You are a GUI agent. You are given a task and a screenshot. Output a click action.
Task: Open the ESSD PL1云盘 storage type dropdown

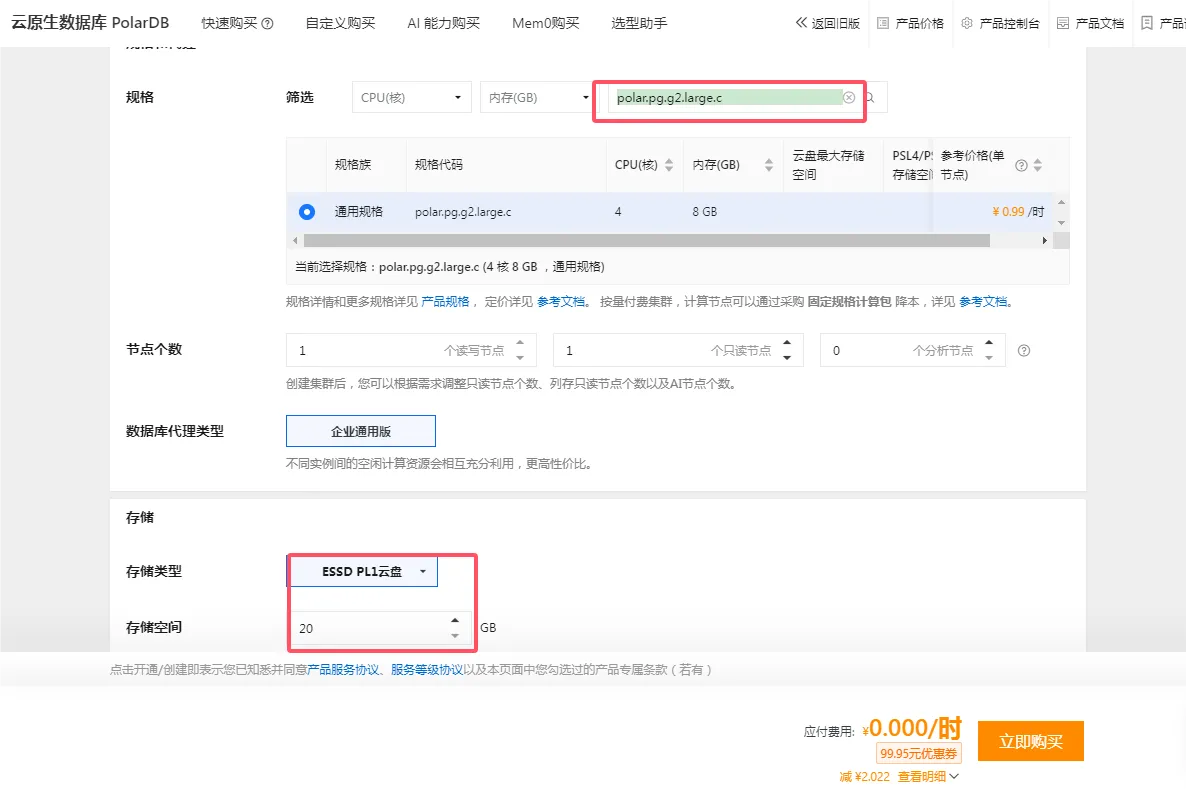(x=363, y=571)
